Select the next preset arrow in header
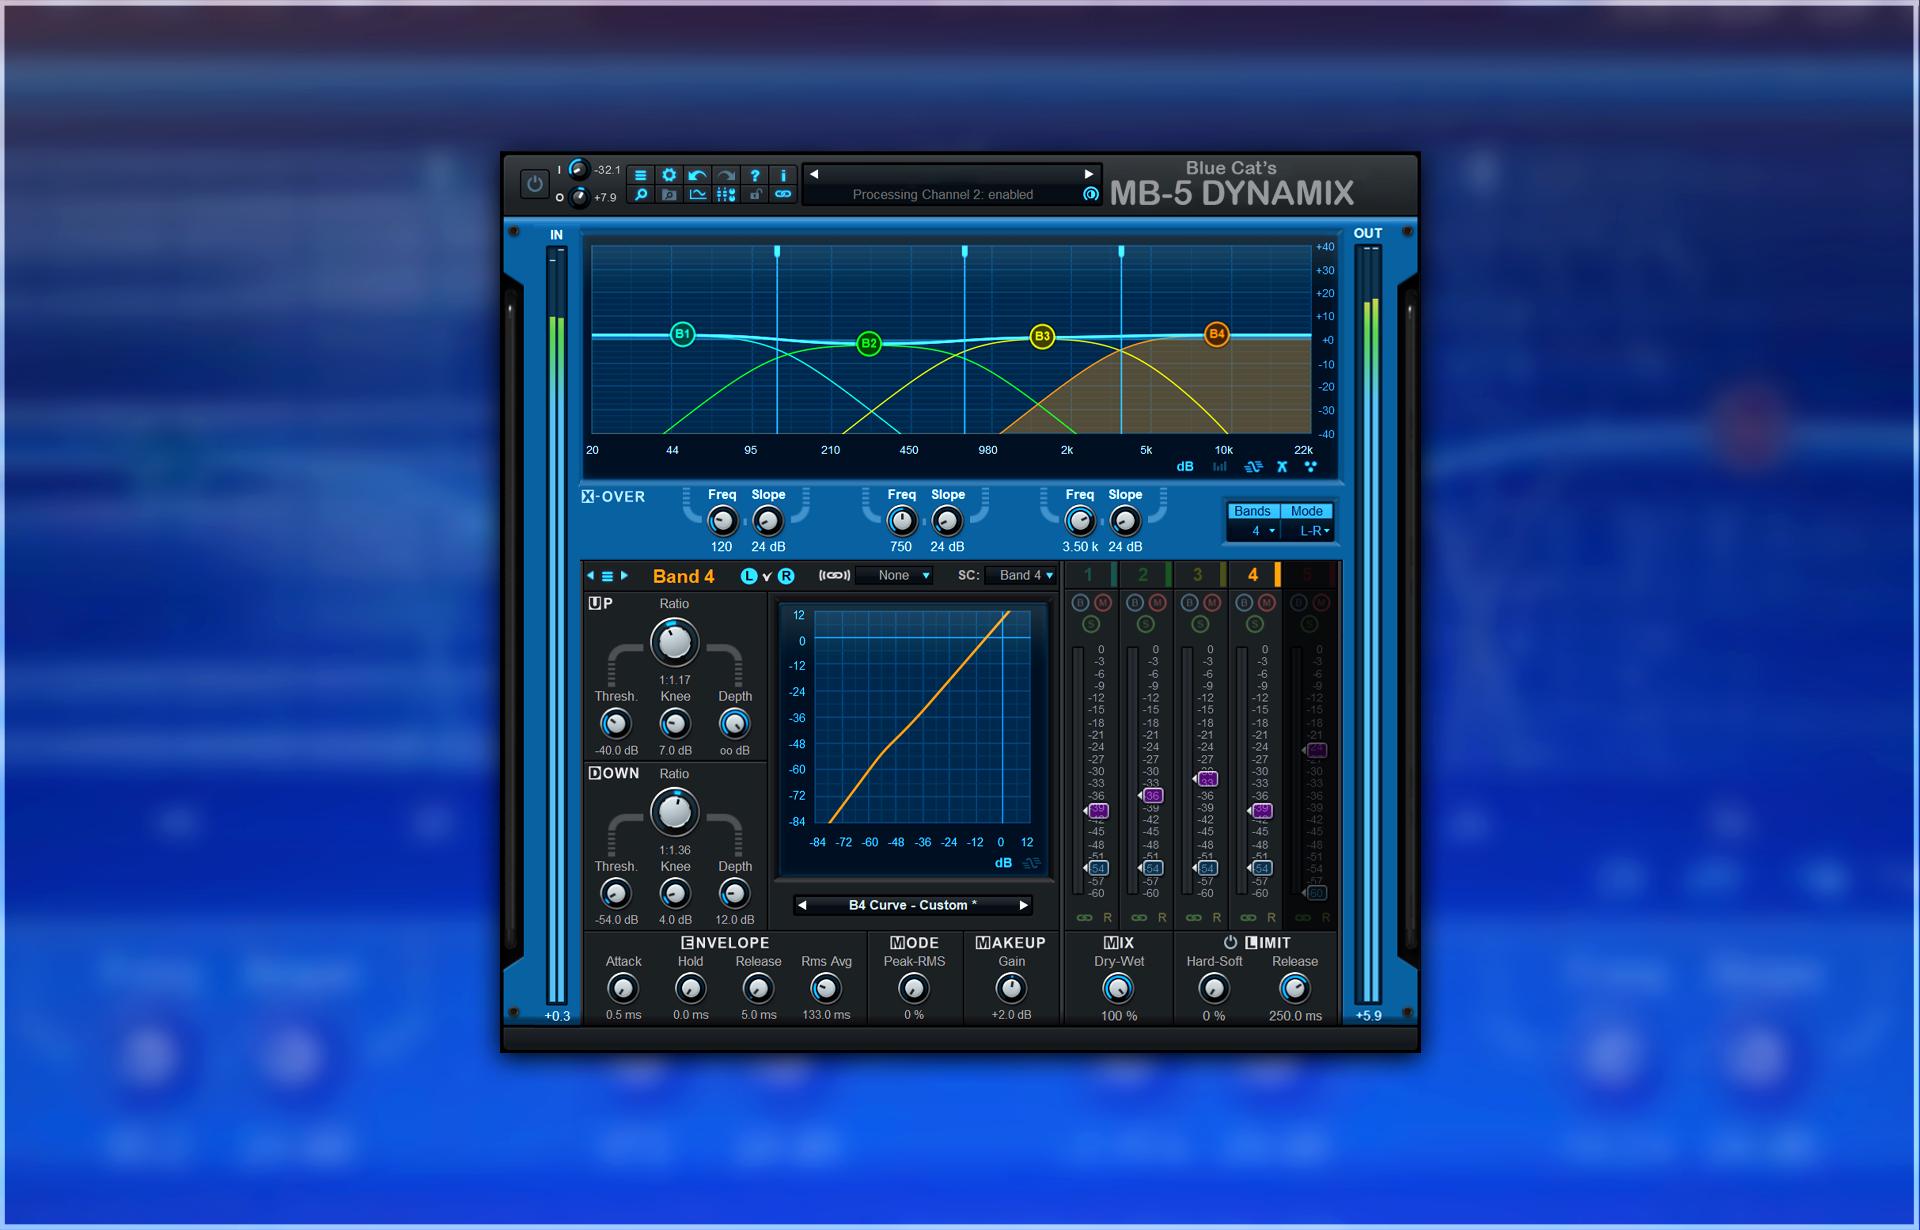The width and height of the screenshot is (1920, 1230). pos(1089,174)
